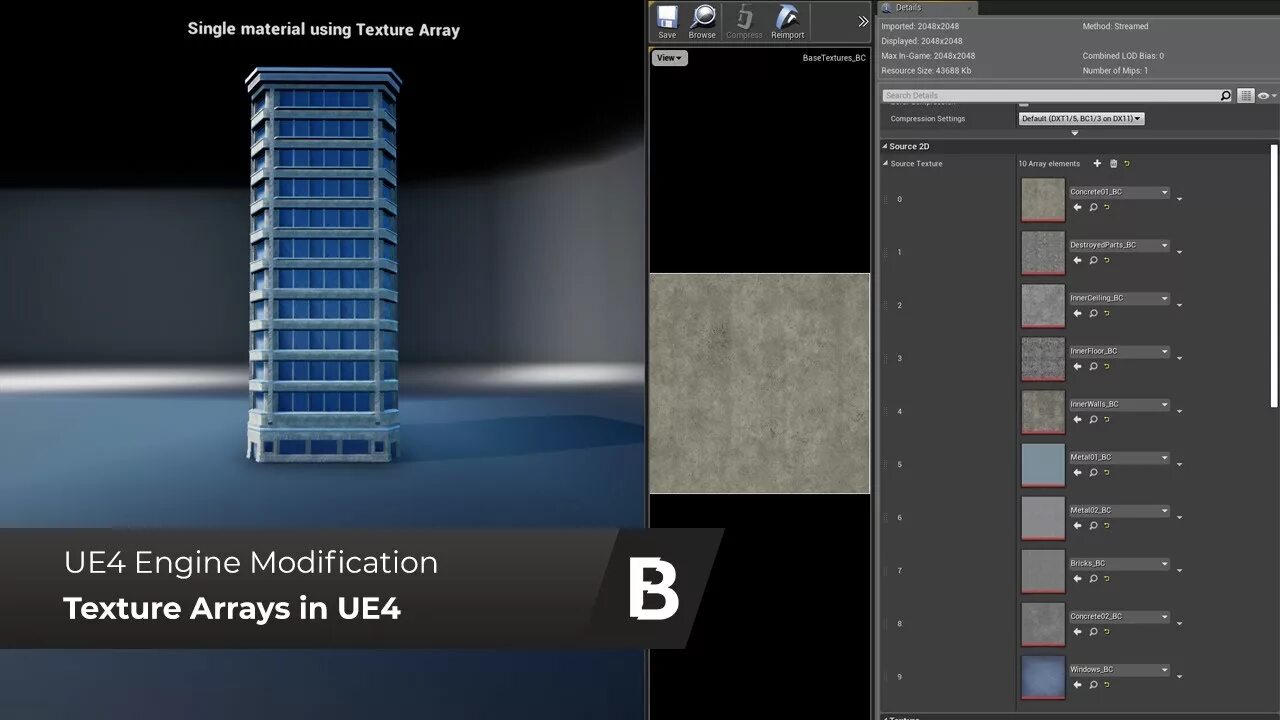1280x720 pixels.
Task: Browse to Metal02_BC in Content Browser
Action: coord(1093,525)
